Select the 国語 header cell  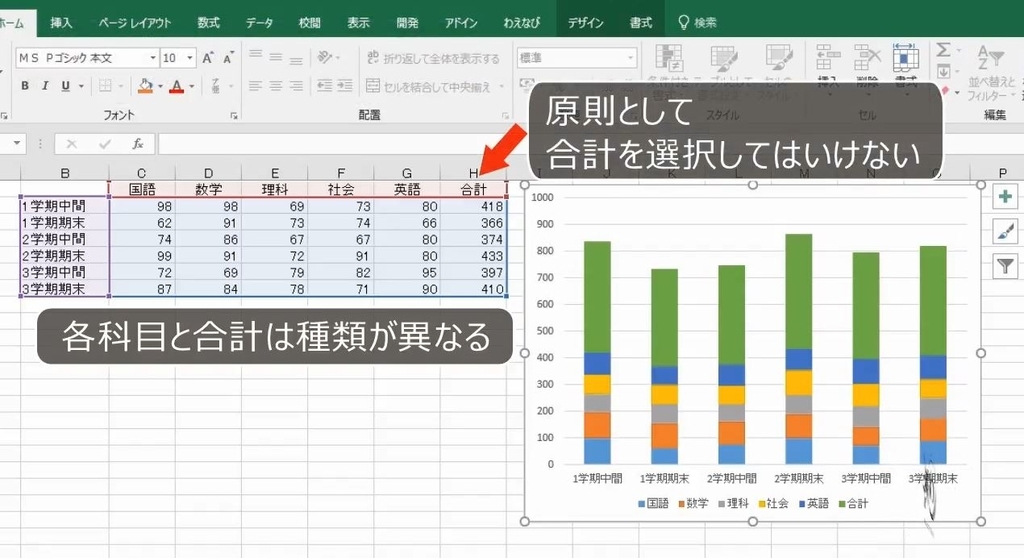(x=142, y=189)
